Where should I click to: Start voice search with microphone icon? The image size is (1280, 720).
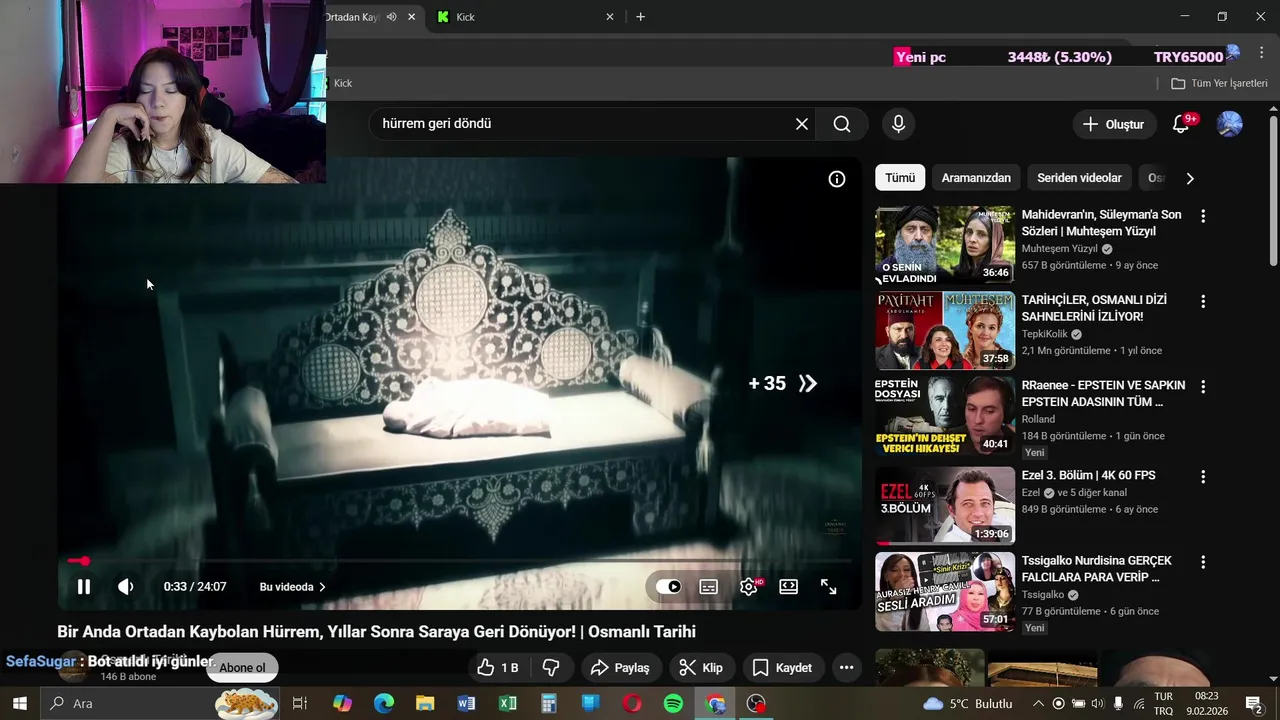898,124
